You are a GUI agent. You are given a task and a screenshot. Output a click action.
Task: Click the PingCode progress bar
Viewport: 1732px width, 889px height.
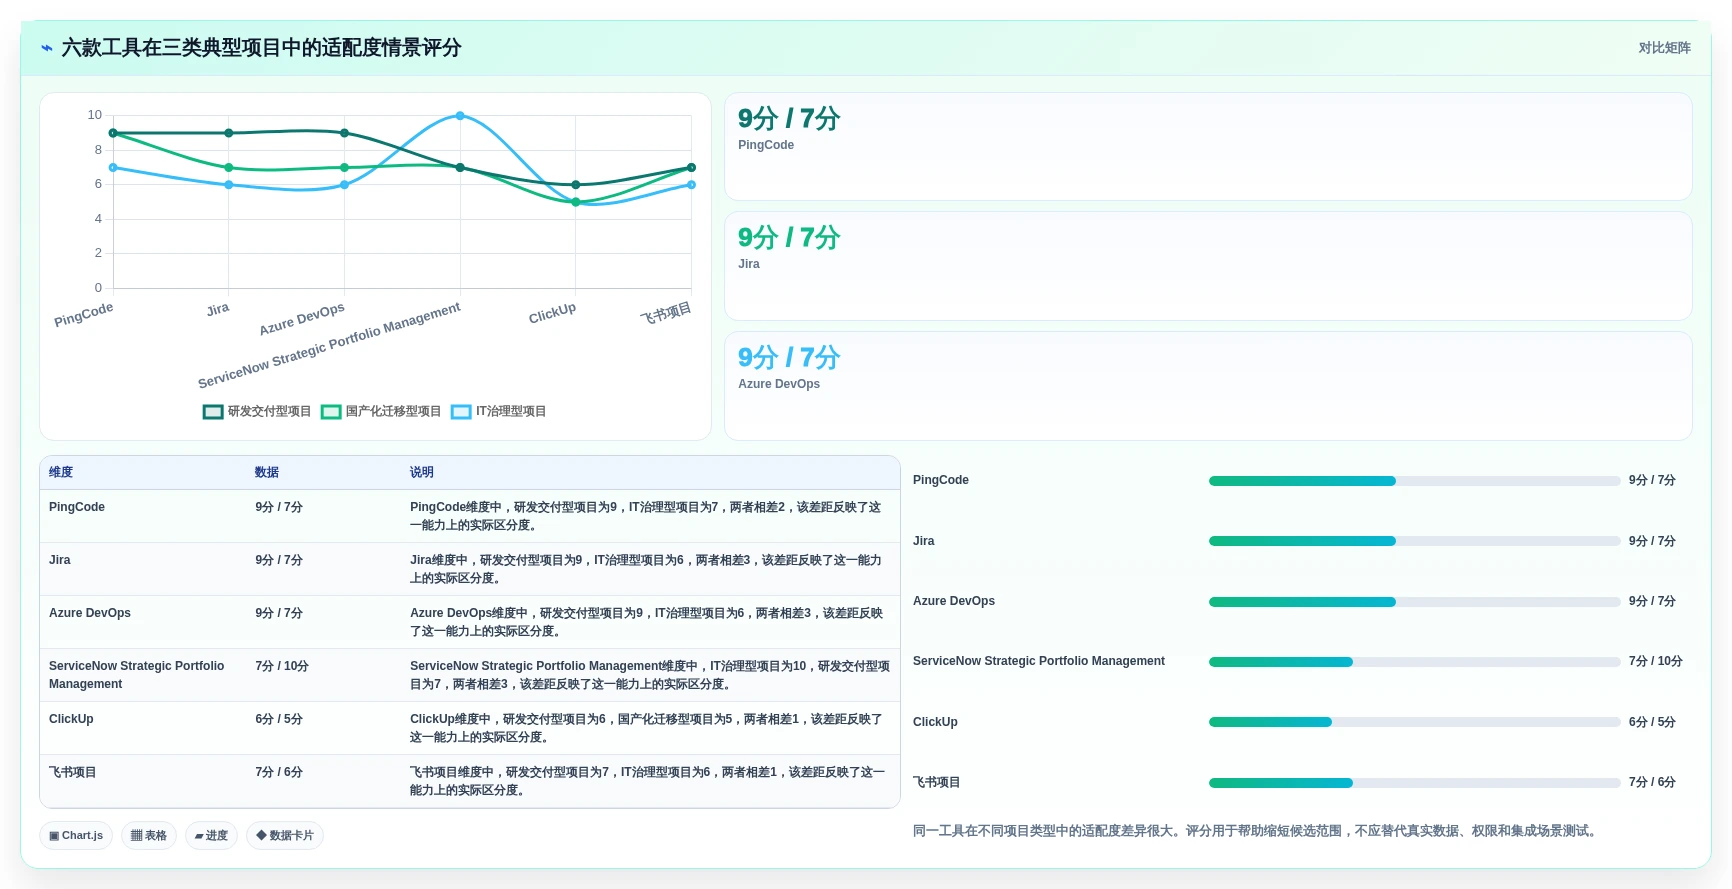(1414, 481)
